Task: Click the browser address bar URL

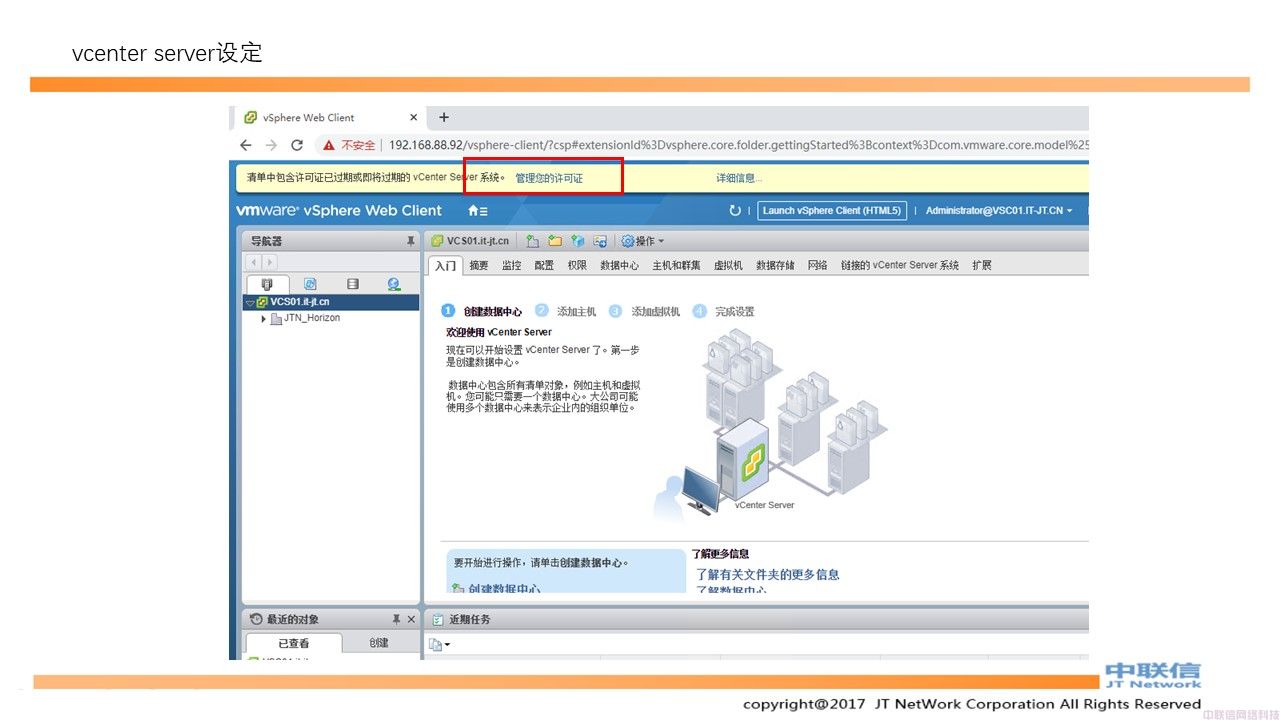Action: point(738,145)
